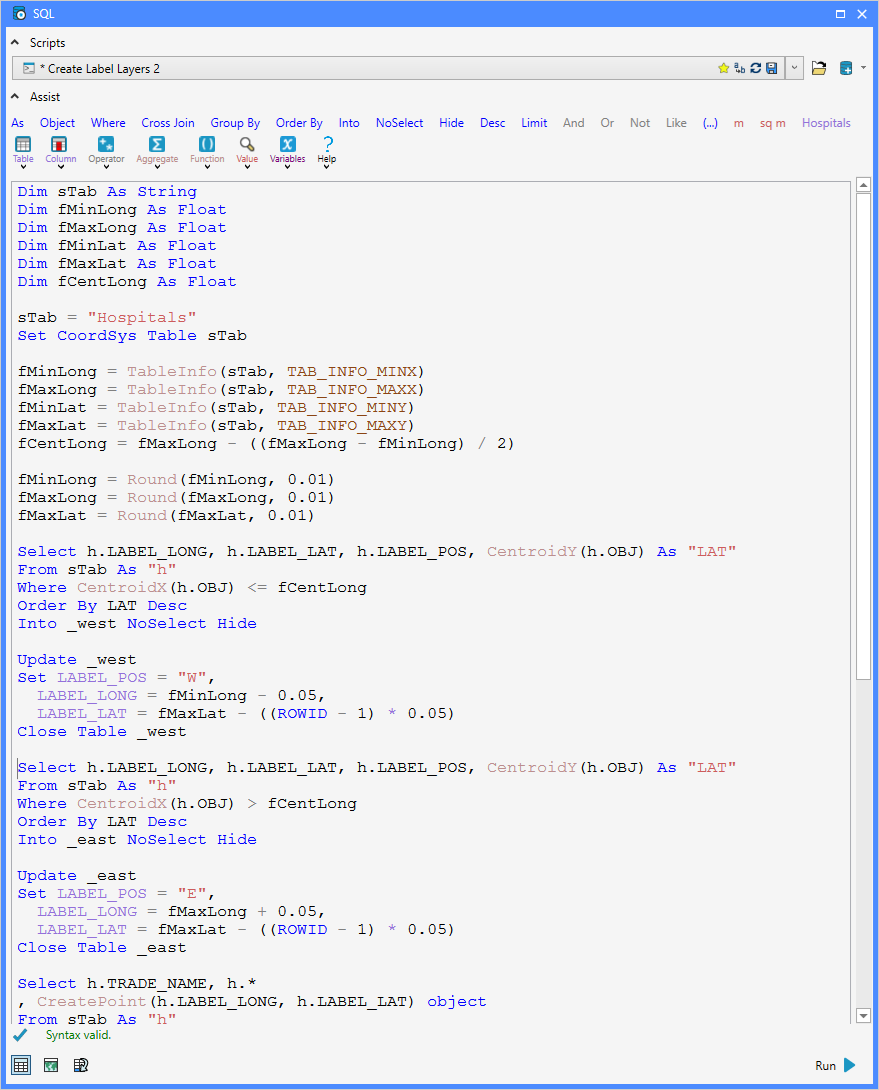Save the script with the floppy disk icon
Screen dimensions: 879x1090
click(x=771, y=68)
